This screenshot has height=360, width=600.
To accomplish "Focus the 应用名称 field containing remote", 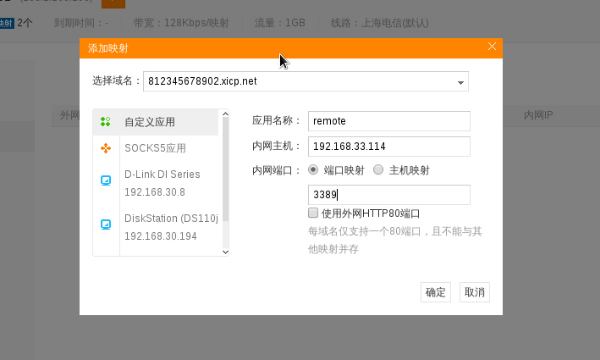I will 389,121.
